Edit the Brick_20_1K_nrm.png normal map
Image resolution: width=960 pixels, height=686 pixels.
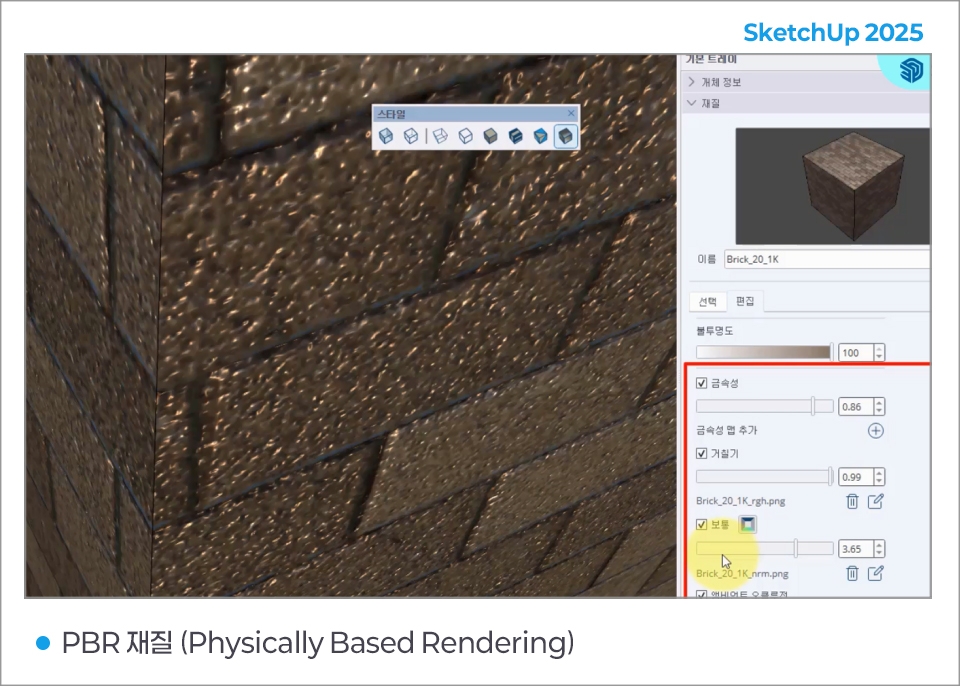pyautogui.click(x=876, y=573)
